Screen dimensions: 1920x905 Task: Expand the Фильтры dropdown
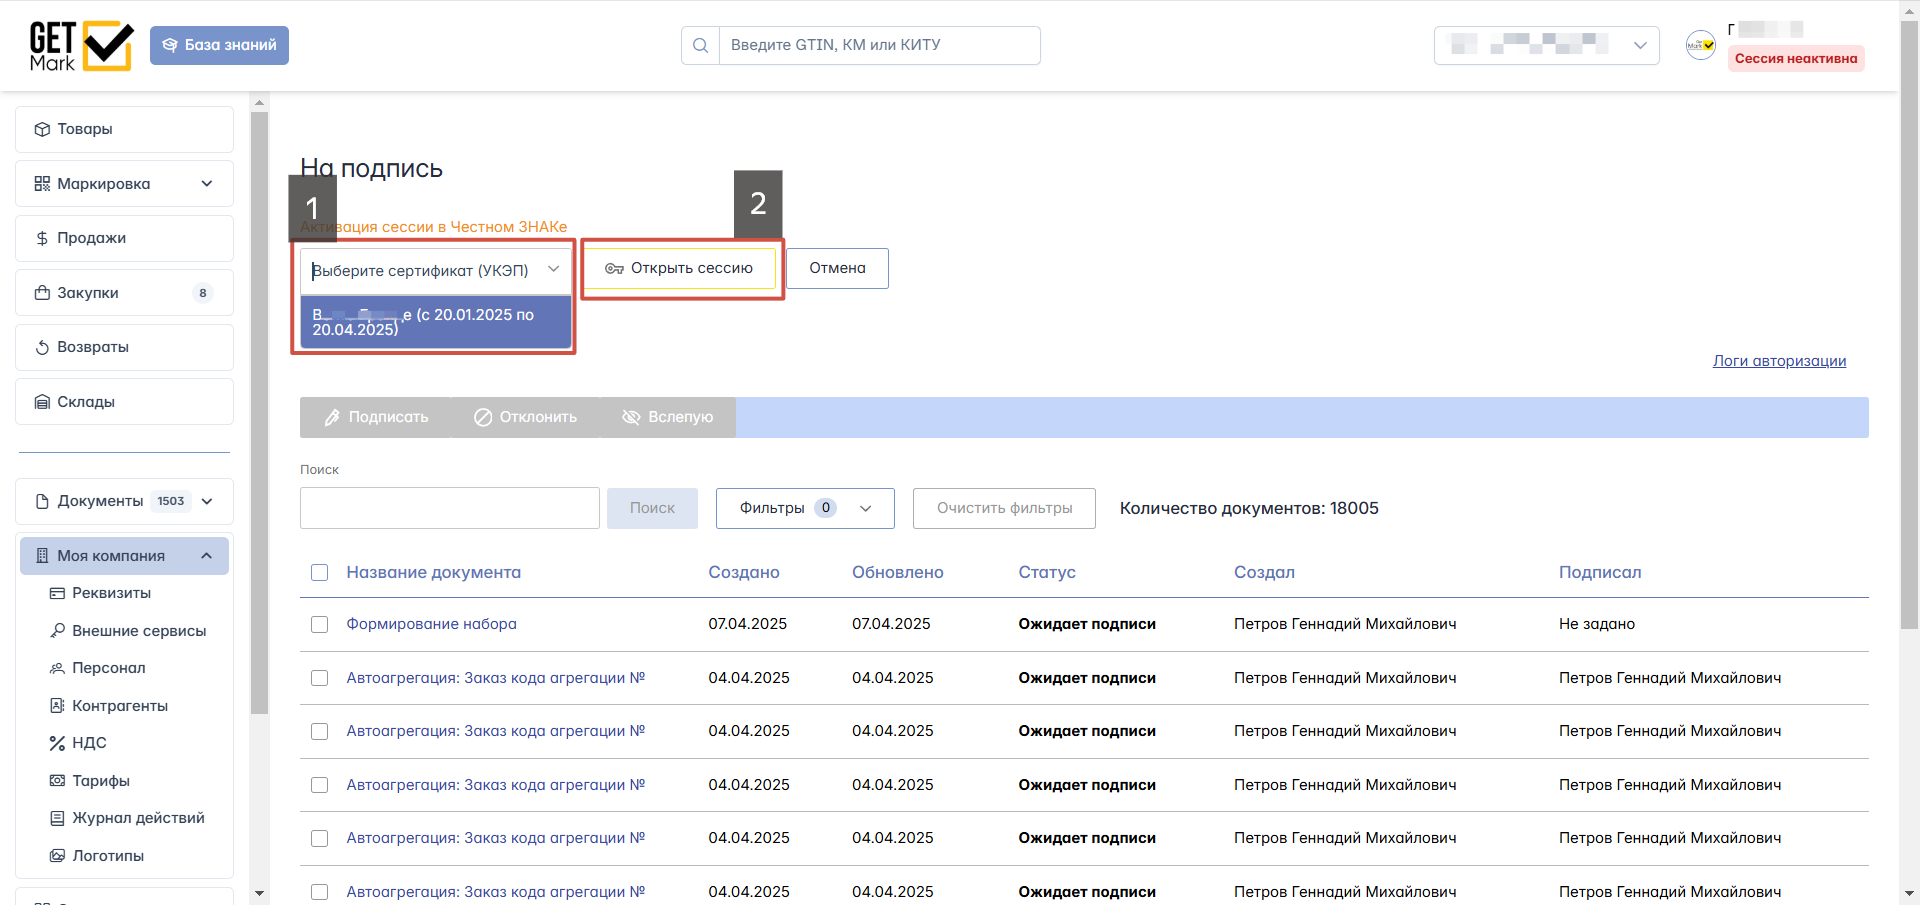pyautogui.click(x=805, y=508)
